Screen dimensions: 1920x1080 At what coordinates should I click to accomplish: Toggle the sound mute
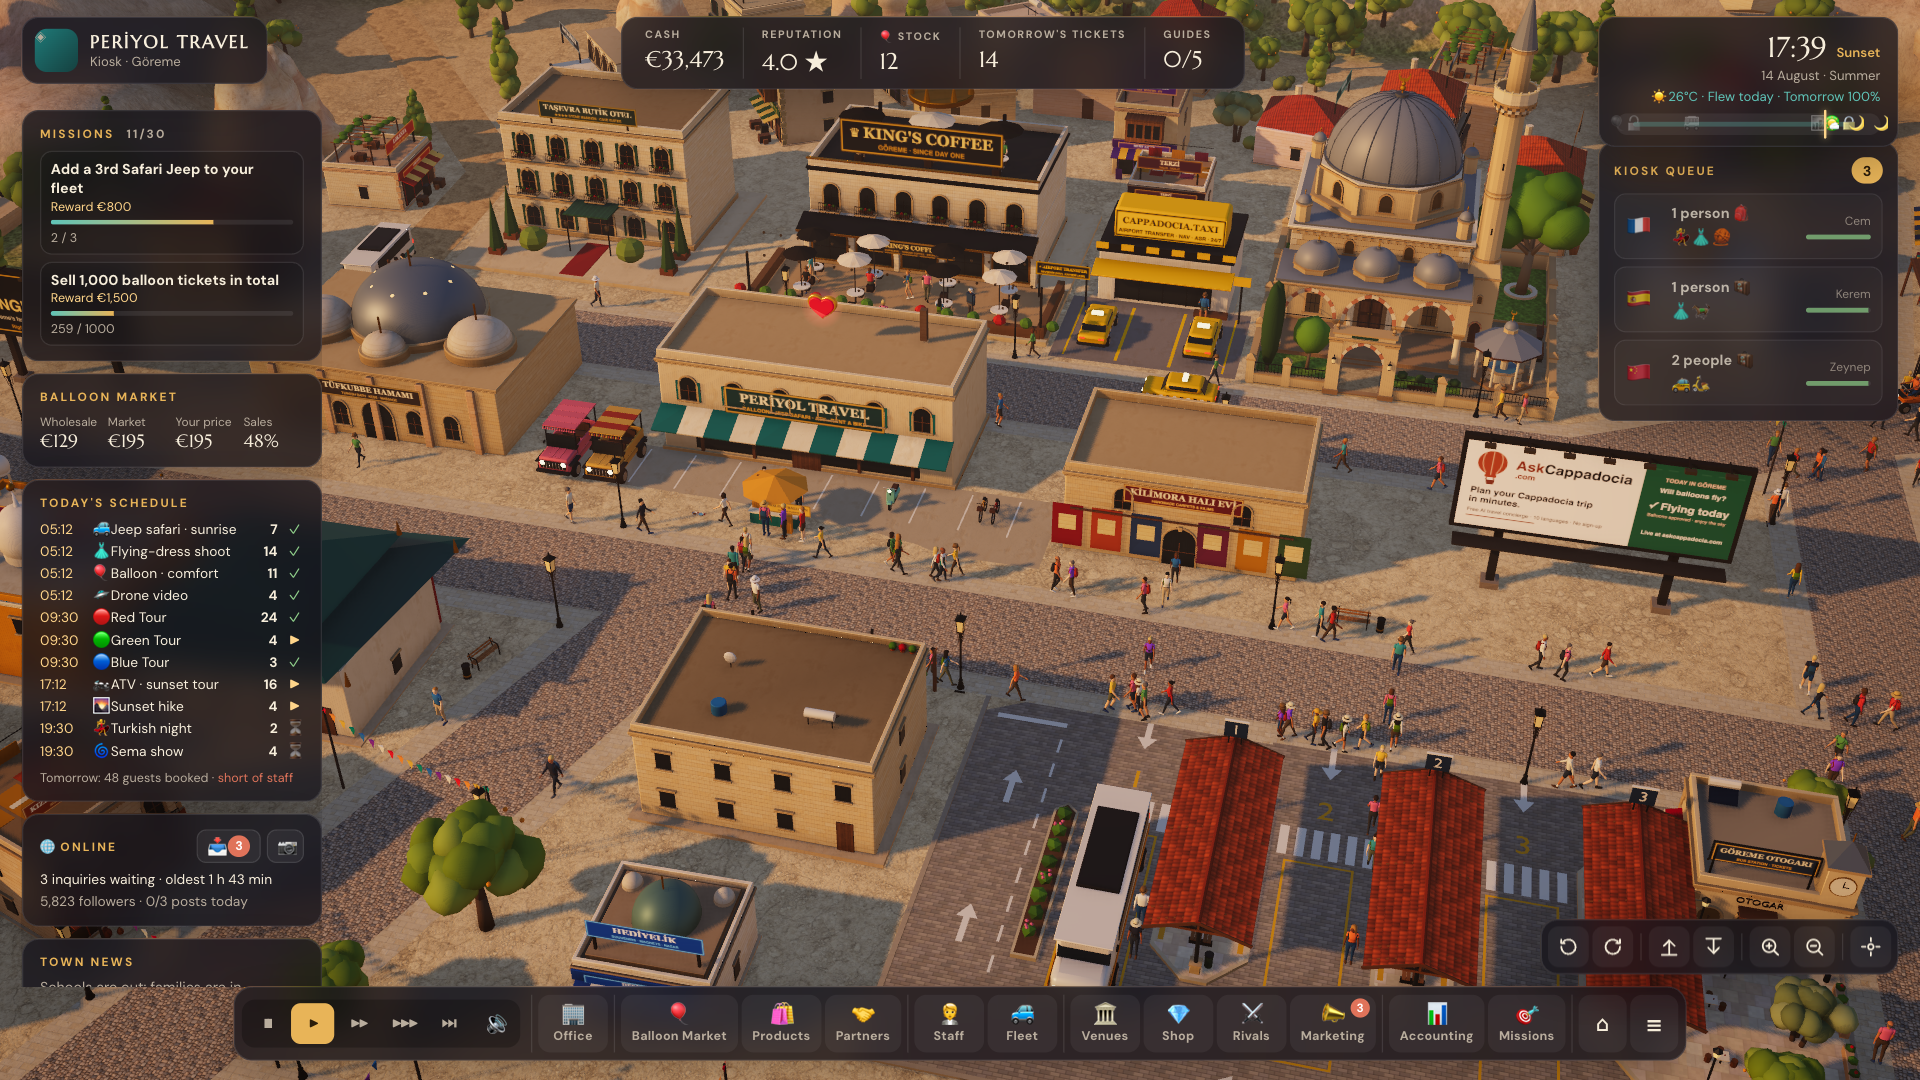coord(497,1023)
